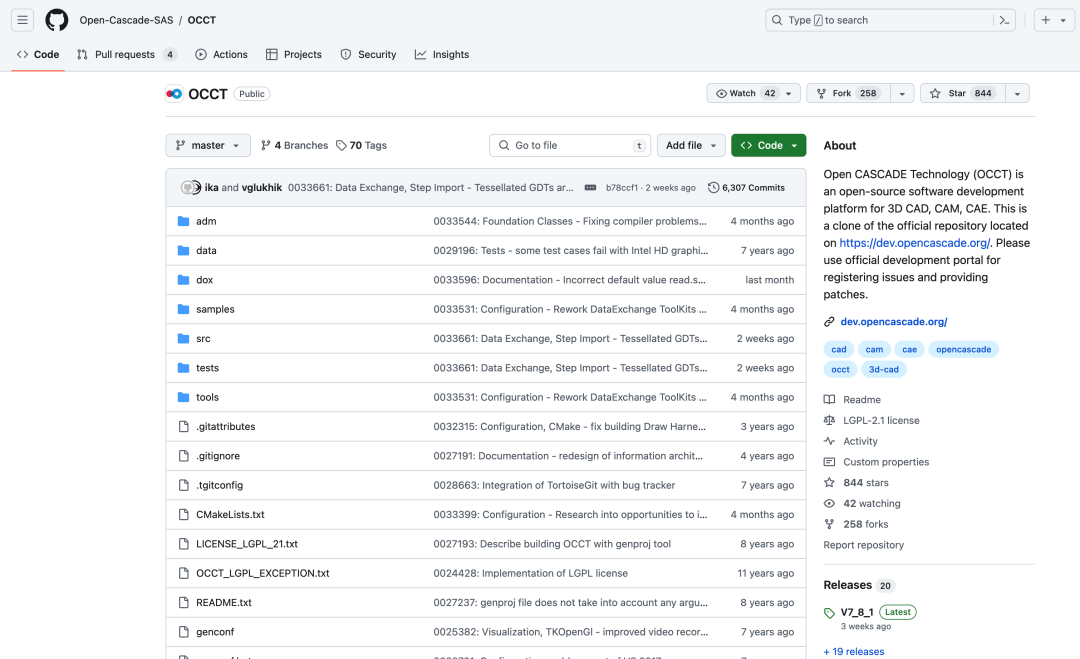
Task: Click the adm folder icon
Action: (x=183, y=221)
